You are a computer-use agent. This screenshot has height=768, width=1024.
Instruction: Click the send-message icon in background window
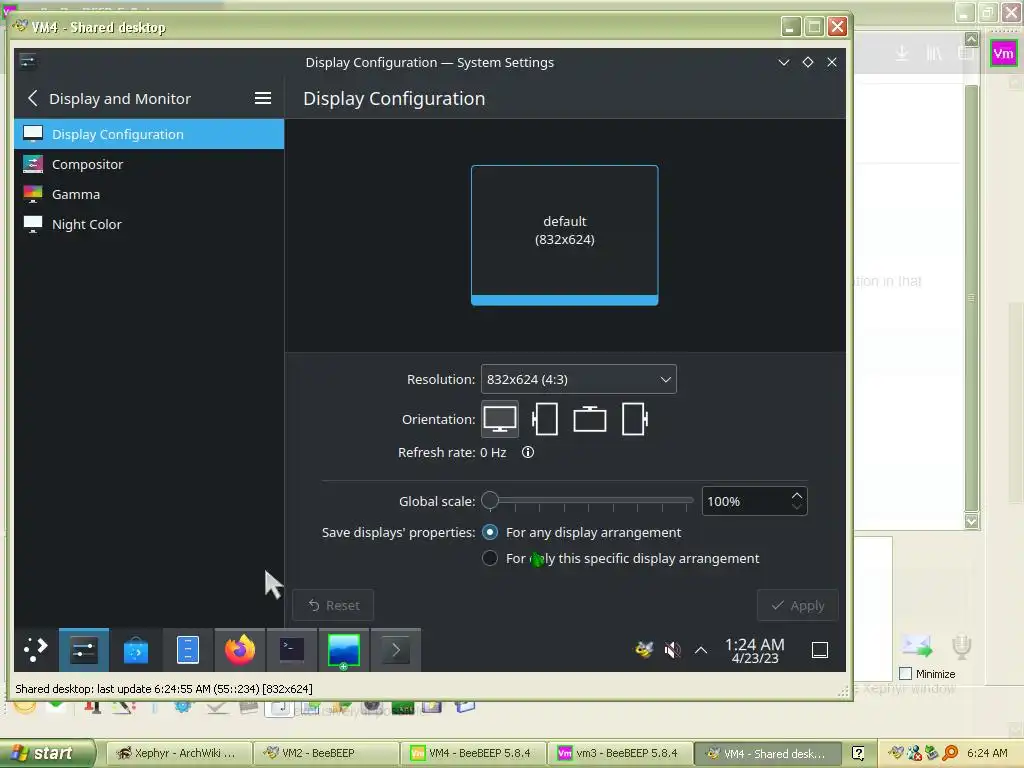point(917,647)
